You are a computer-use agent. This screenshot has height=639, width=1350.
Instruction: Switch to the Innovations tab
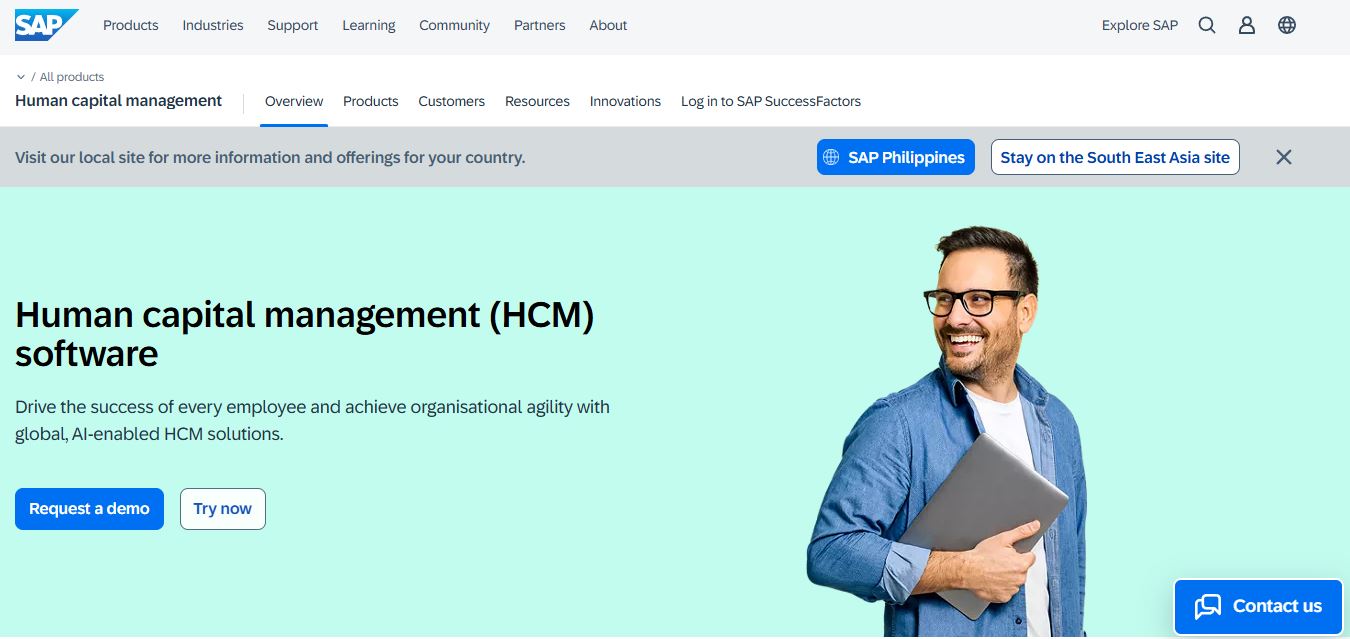pos(625,101)
